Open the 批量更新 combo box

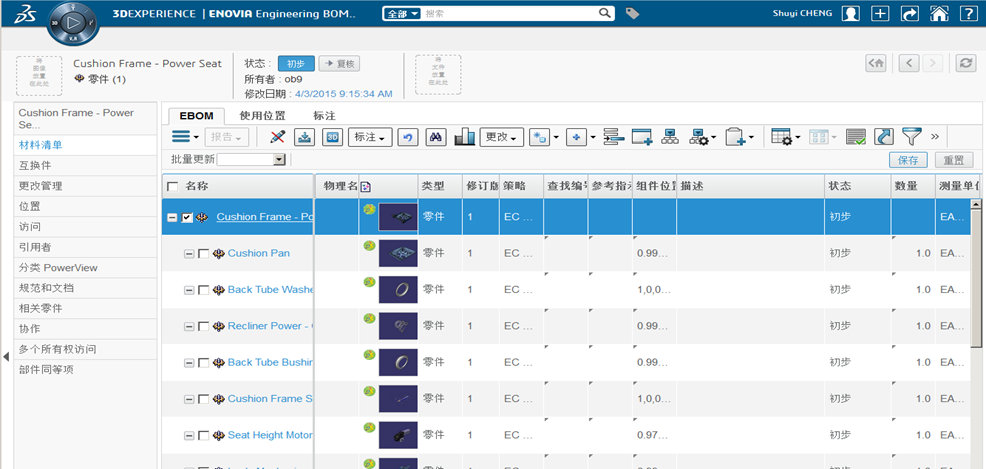[x=252, y=160]
